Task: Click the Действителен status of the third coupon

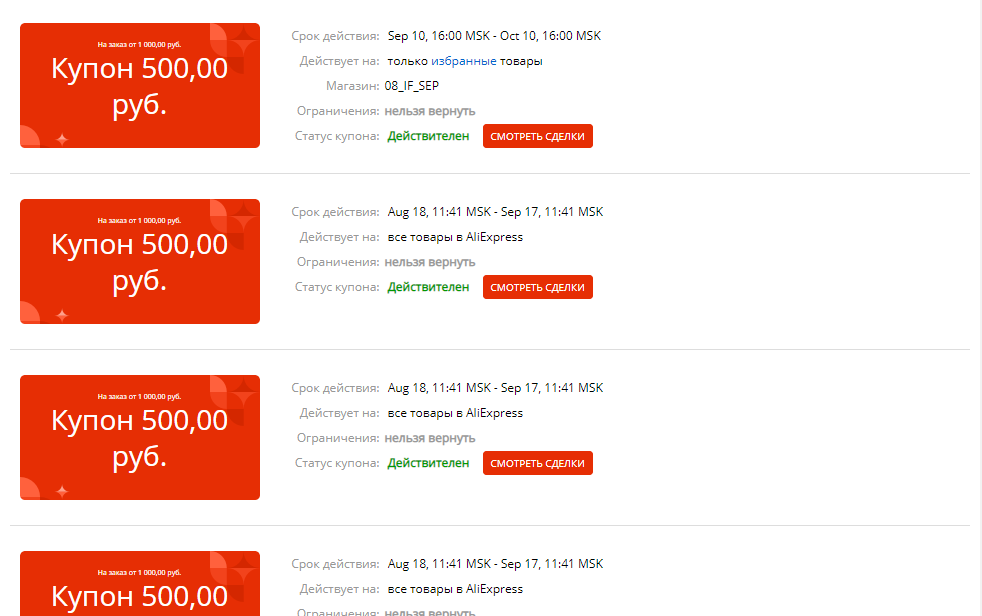Action: [x=428, y=463]
